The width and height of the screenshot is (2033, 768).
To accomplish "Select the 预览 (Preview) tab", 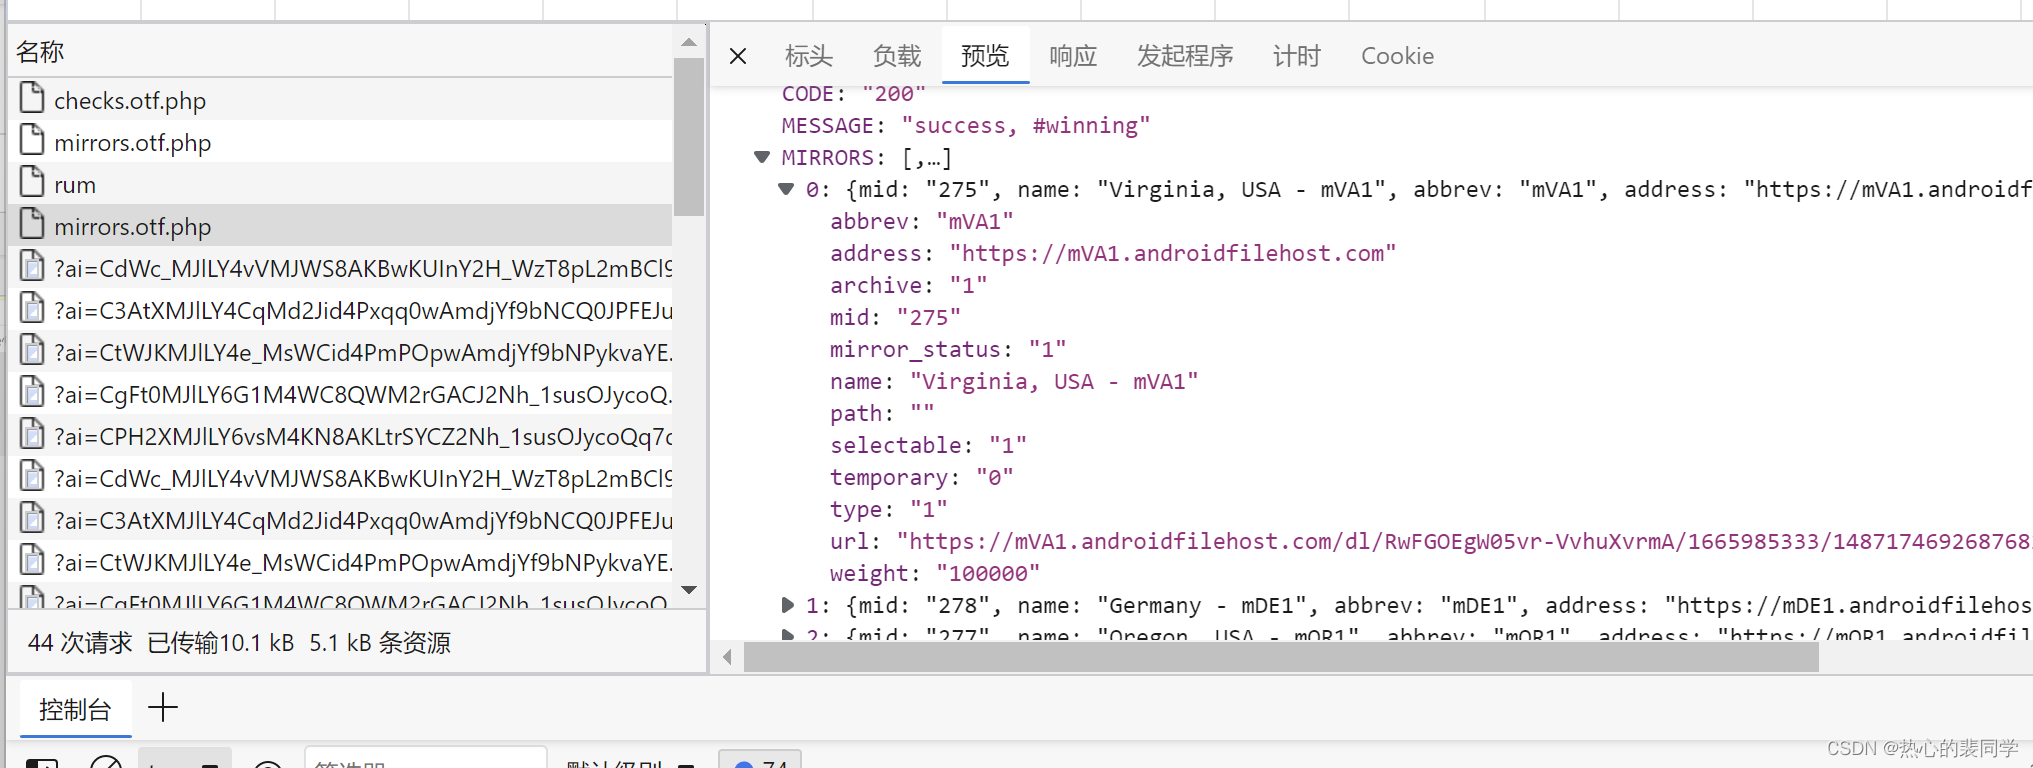I will pos(985,56).
